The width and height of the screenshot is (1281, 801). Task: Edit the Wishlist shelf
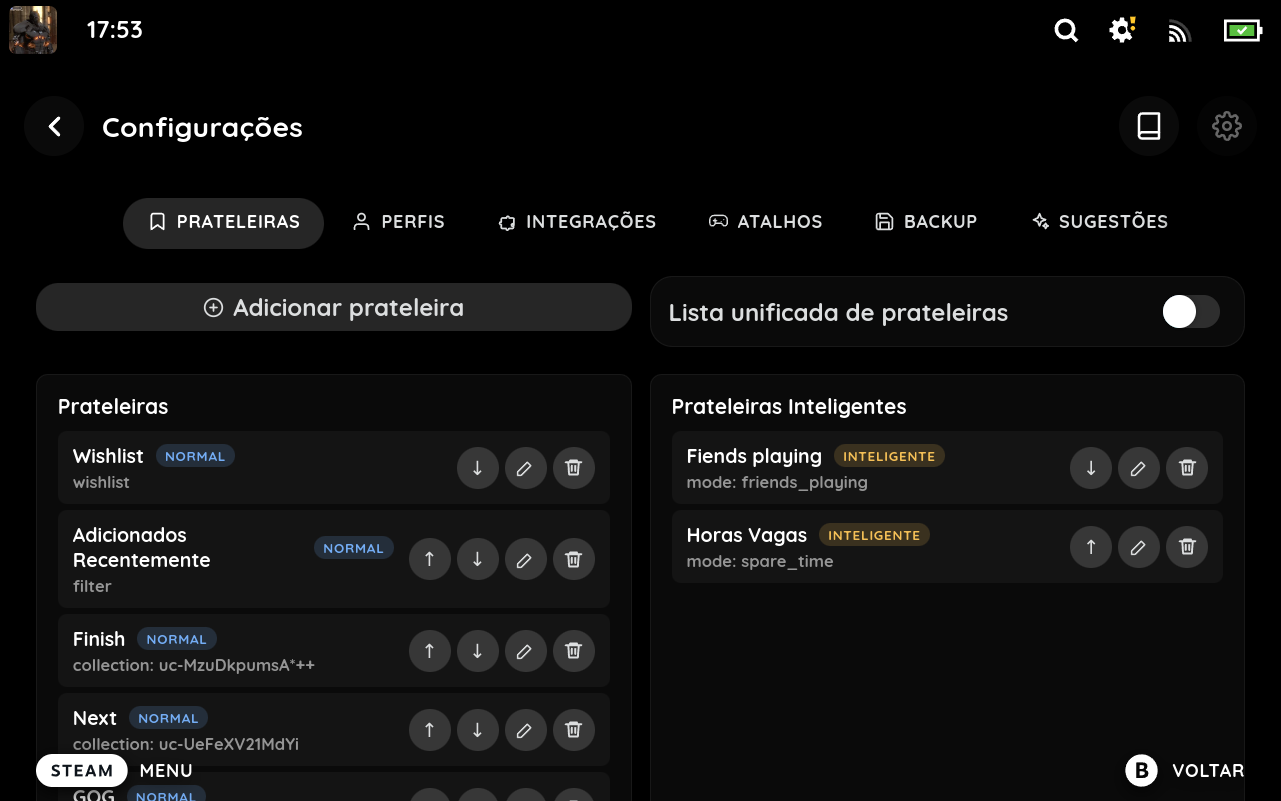pos(526,468)
